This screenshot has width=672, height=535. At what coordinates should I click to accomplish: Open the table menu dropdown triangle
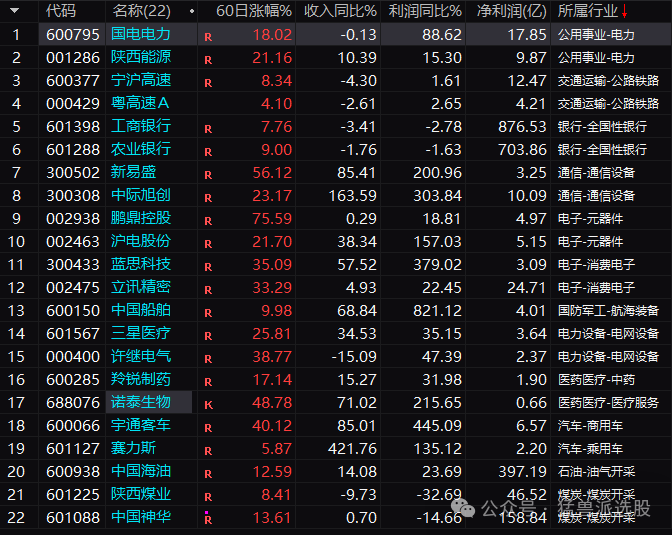click(x=15, y=10)
